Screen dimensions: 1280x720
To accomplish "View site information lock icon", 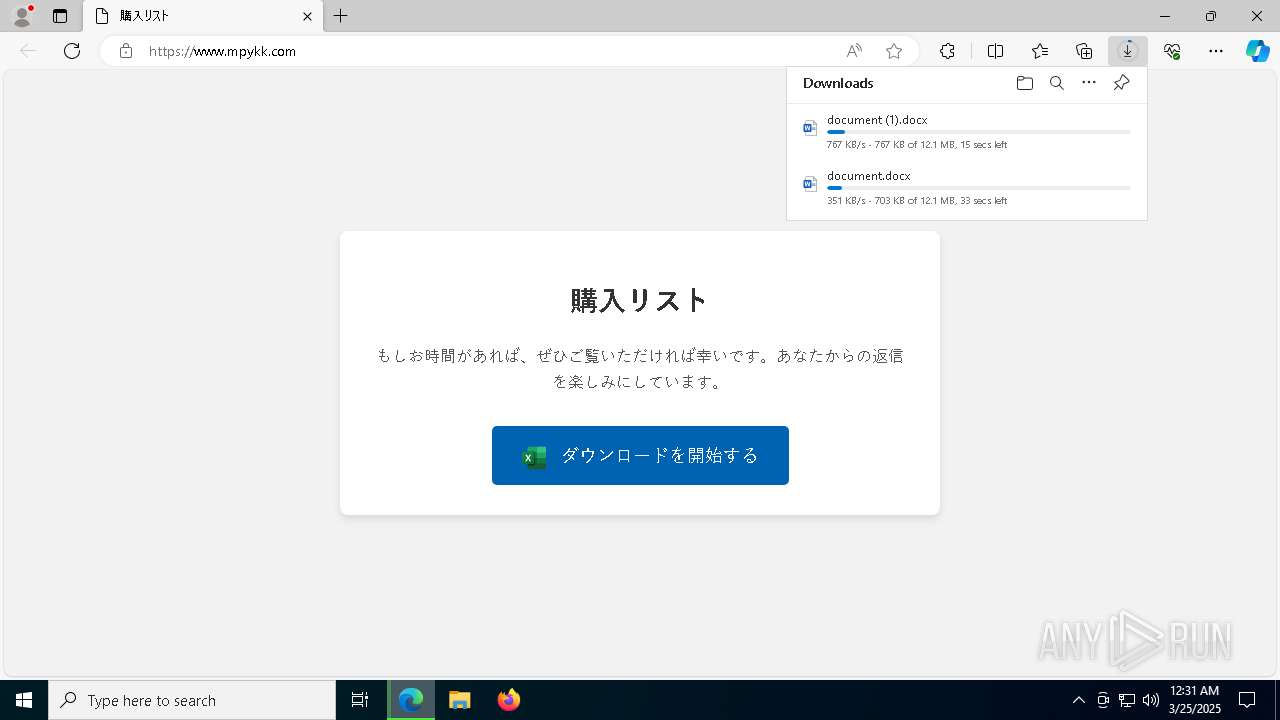I will tap(126, 51).
